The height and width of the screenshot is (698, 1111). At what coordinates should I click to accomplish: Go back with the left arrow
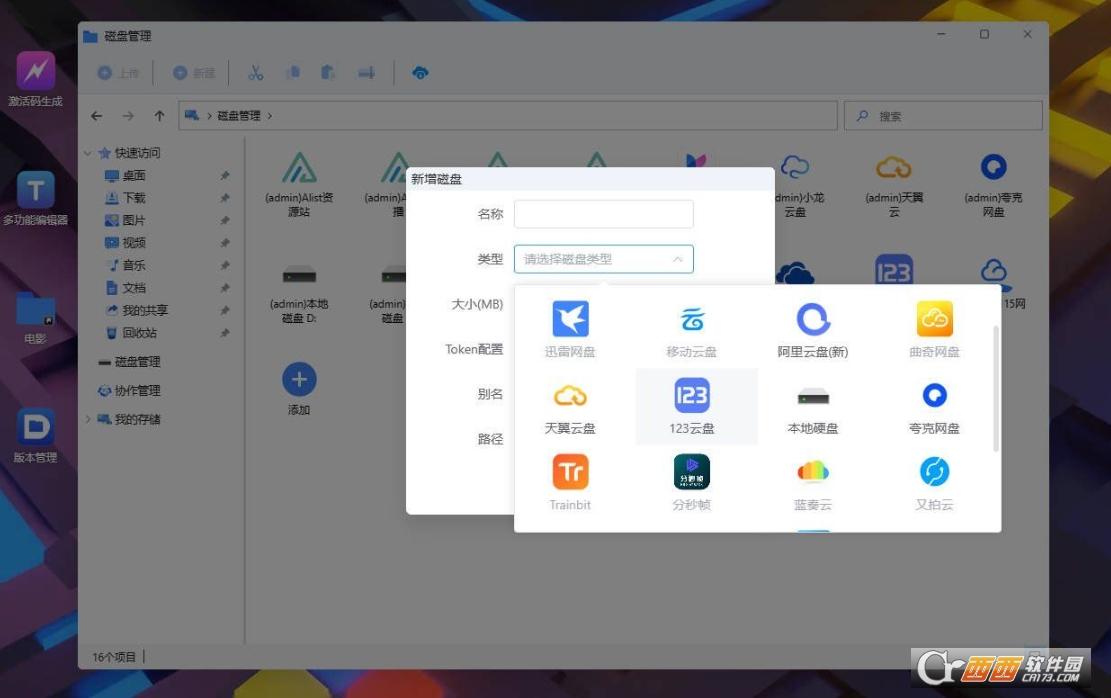[97, 116]
